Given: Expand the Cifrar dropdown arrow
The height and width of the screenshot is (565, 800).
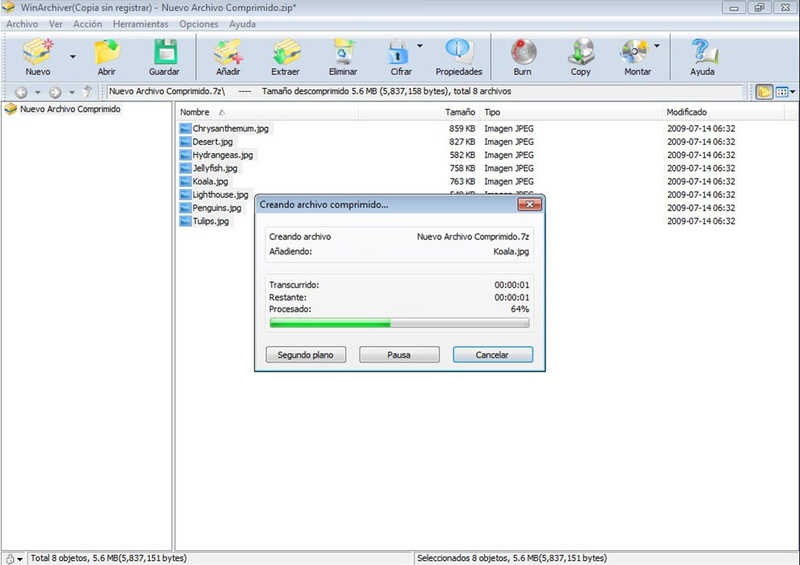Looking at the screenshot, I should click(419, 46).
